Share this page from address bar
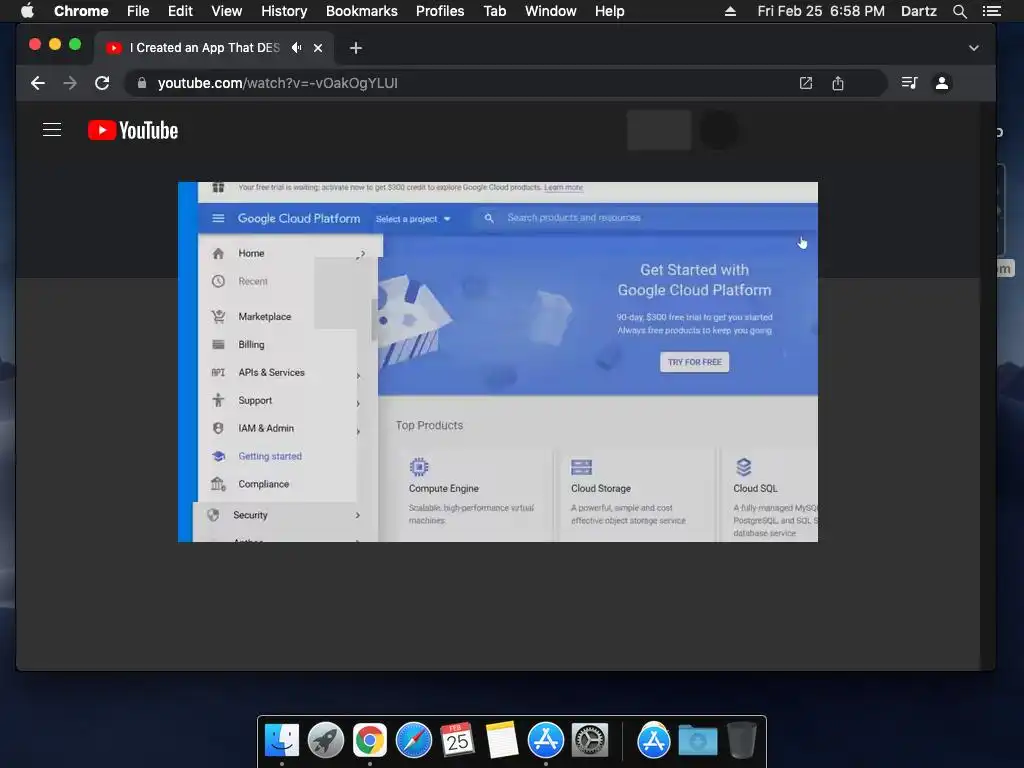The width and height of the screenshot is (1024, 768). point(838,83)
